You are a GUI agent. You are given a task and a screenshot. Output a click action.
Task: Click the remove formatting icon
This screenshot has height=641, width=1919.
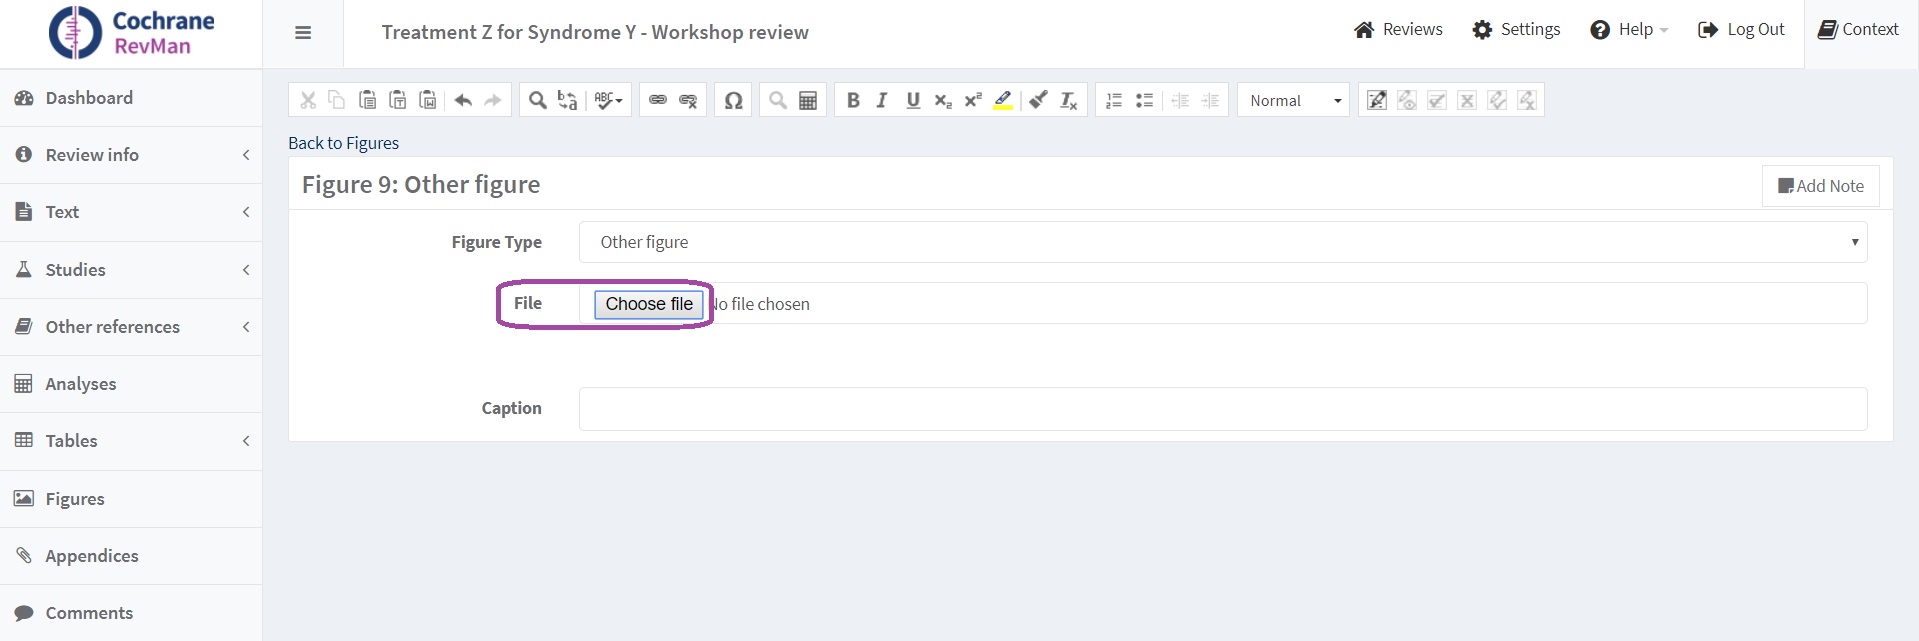pos(1068,100)
